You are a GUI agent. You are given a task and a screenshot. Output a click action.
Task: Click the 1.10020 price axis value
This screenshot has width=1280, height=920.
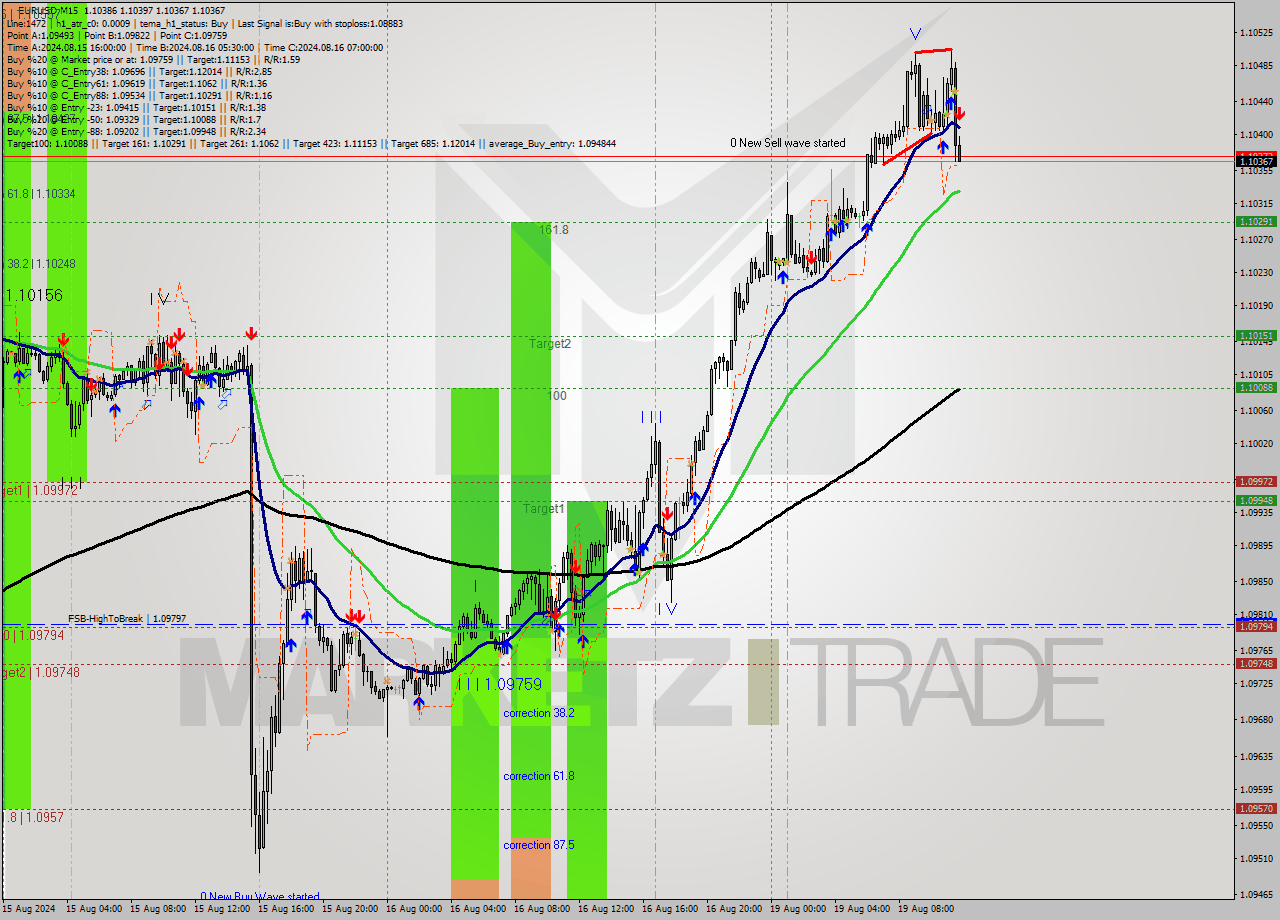click(x=1256, y=443)
